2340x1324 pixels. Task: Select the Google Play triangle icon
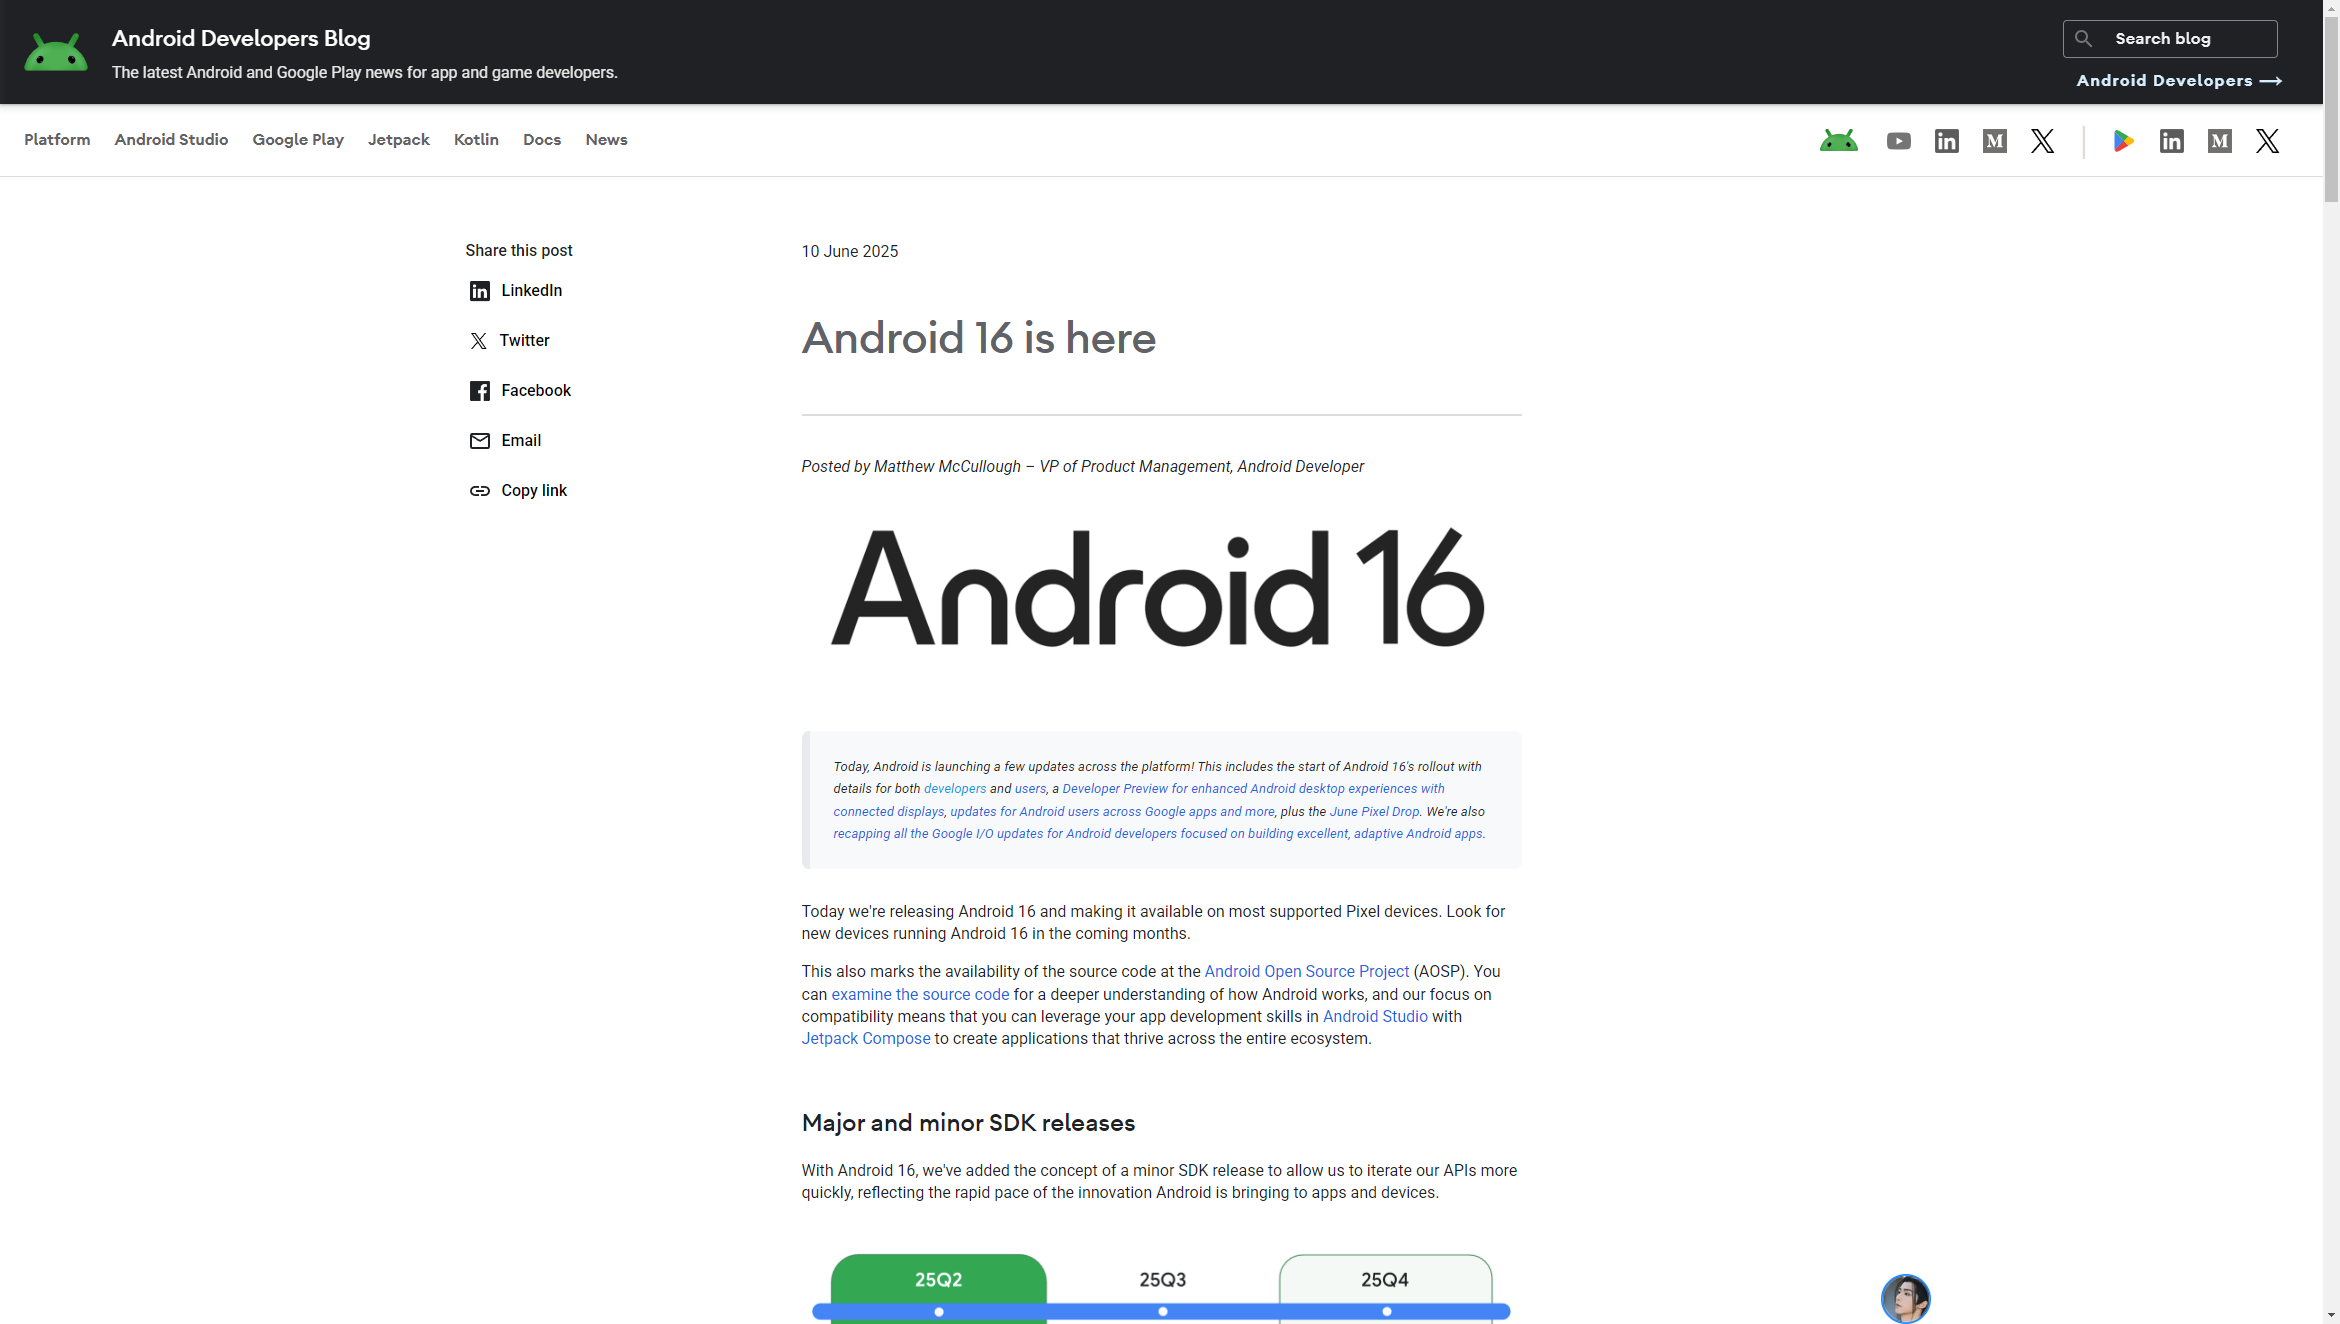2124,141
